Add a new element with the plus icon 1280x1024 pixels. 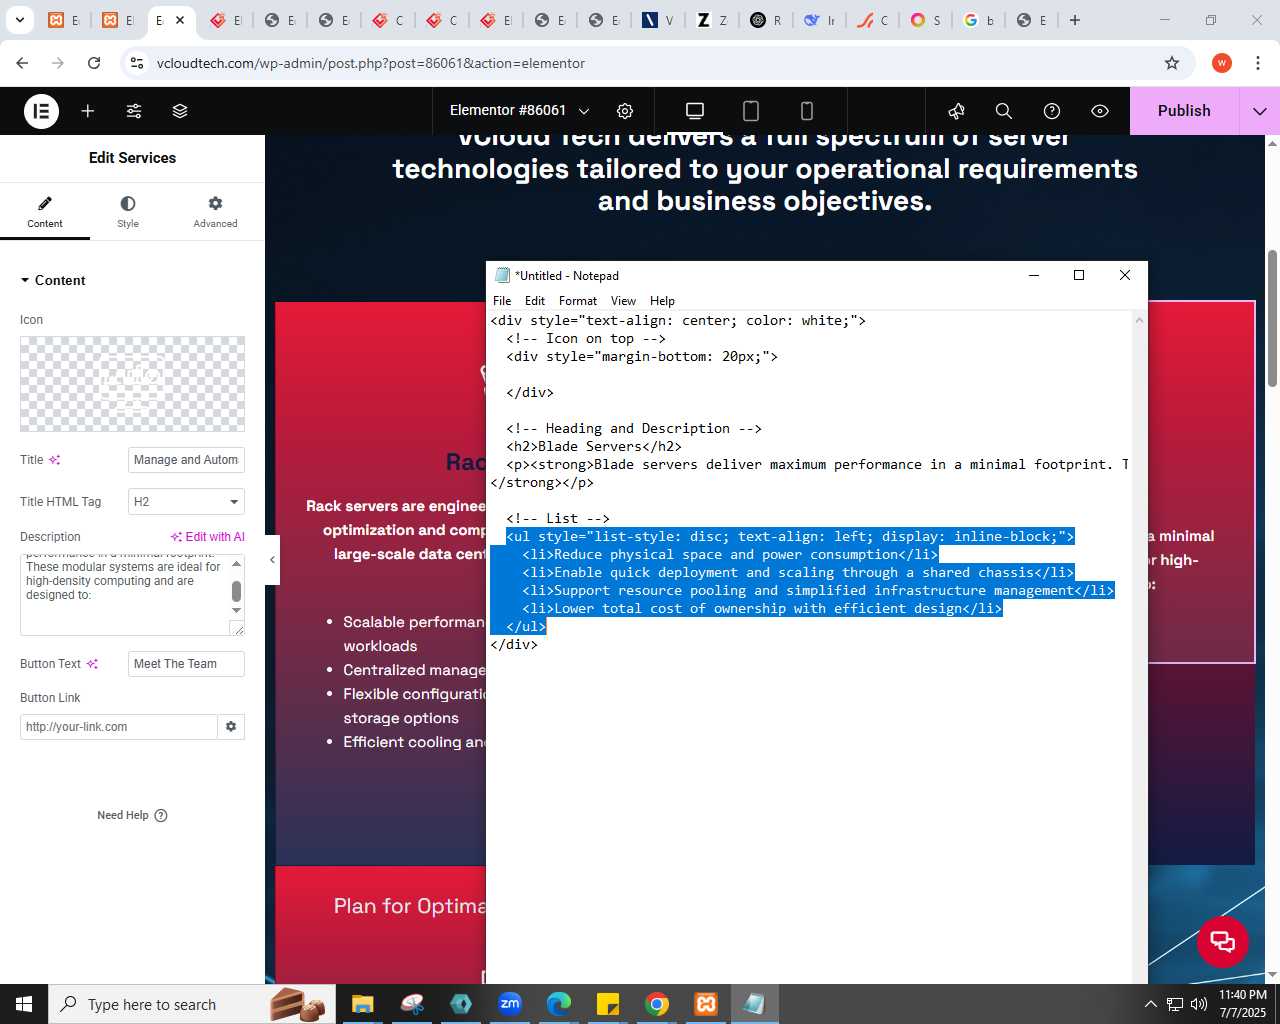[88, 111]
